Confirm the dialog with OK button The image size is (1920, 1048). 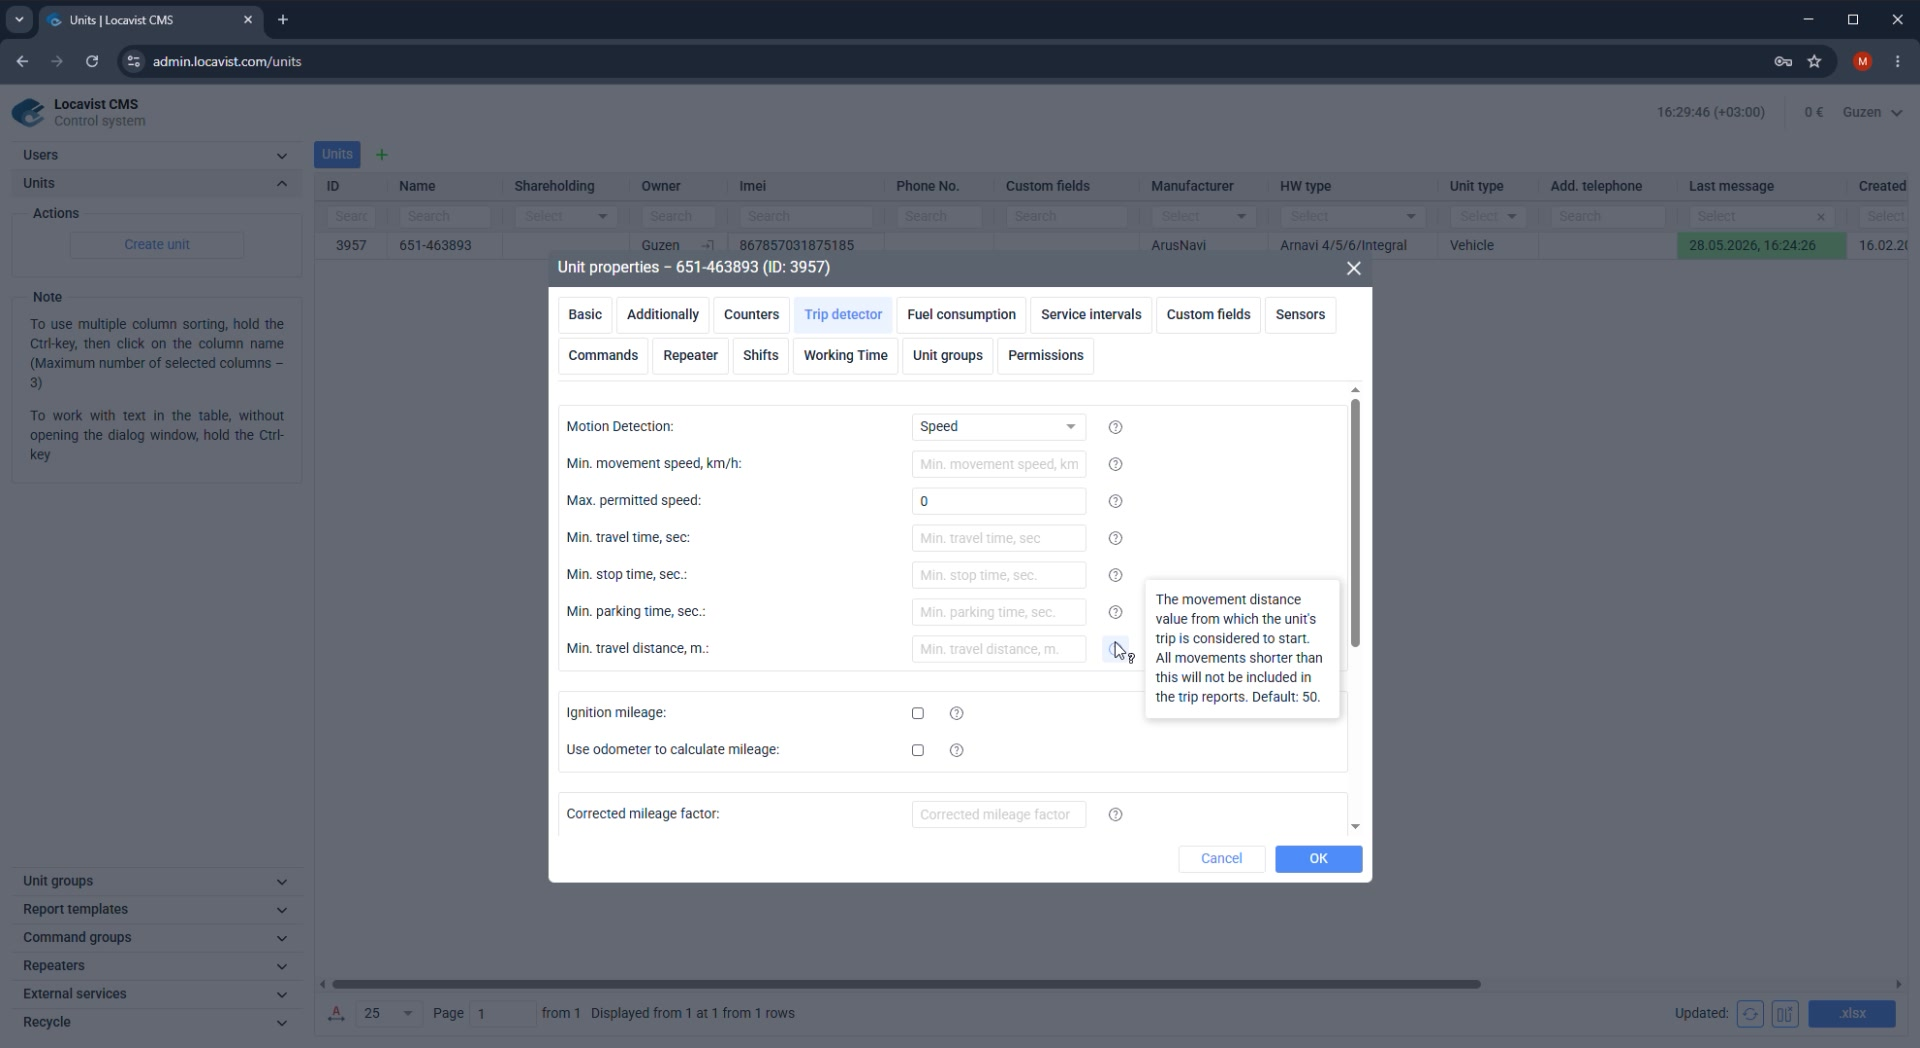click(x=1318, y=859)
